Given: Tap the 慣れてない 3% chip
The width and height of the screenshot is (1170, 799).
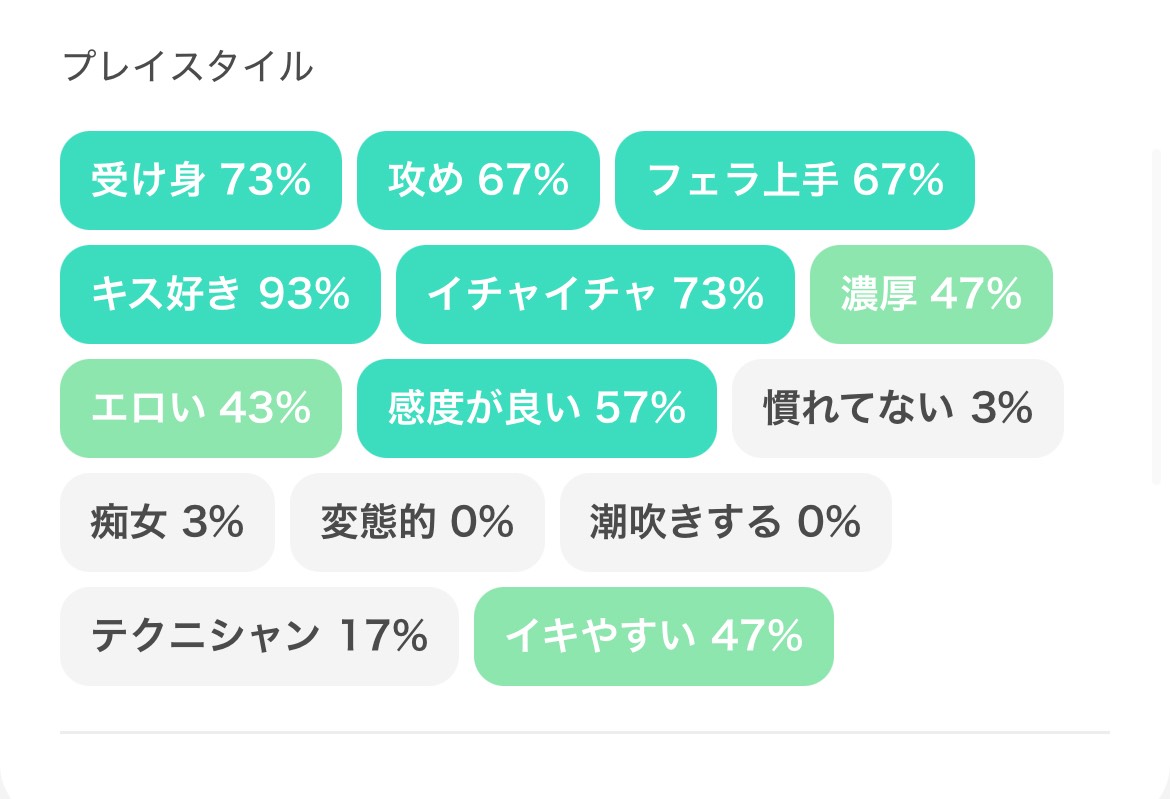Looking at the screenshot, I should click(x=897, y=408).
